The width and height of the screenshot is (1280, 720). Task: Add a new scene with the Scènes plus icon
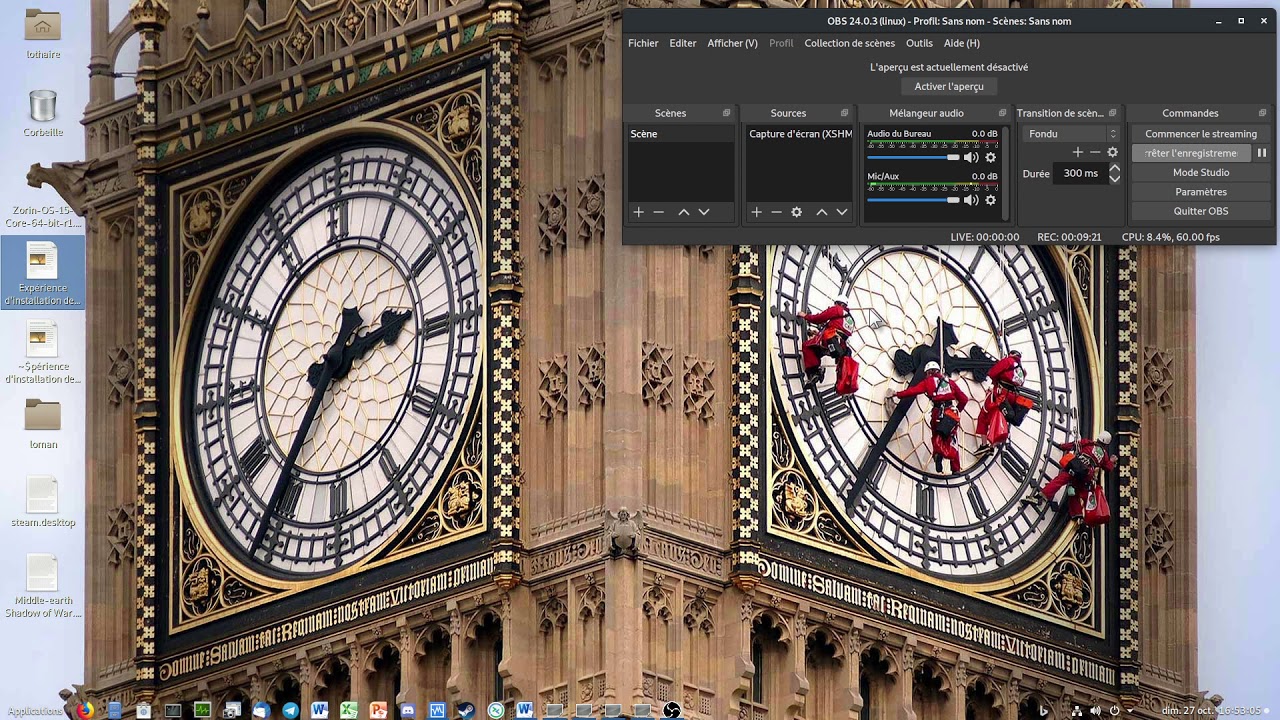(638, 212)
